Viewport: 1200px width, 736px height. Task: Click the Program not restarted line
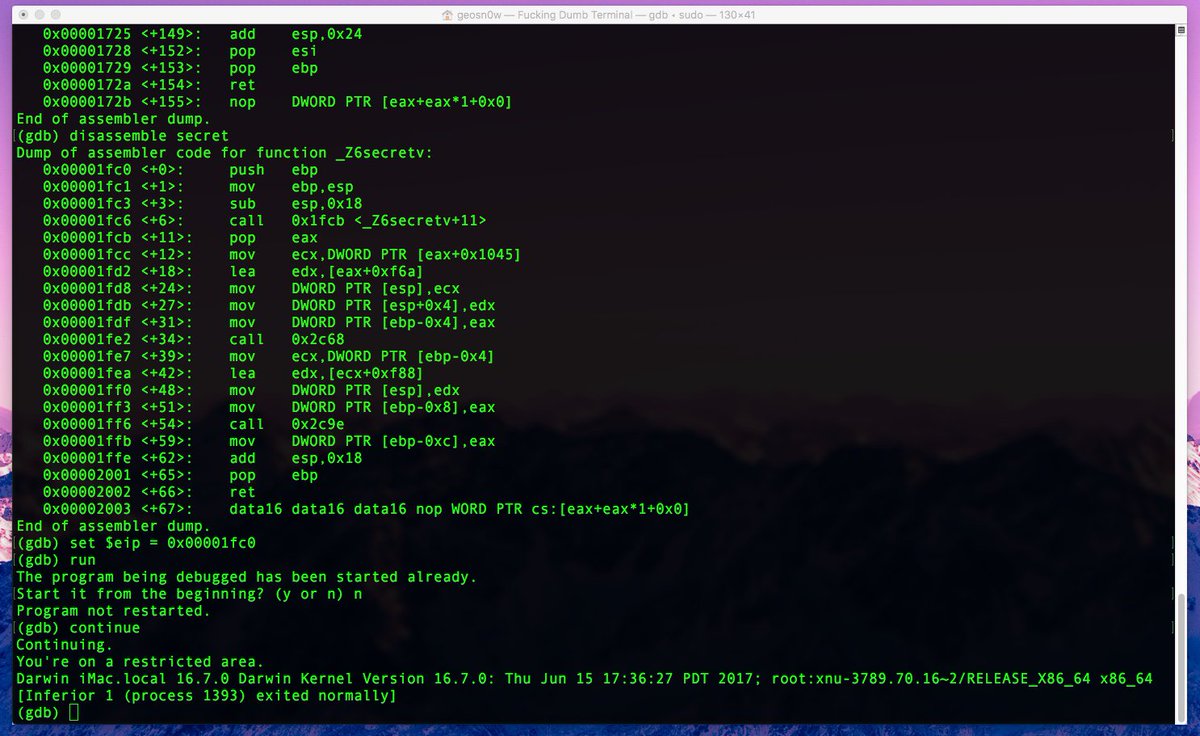(110, 610)
